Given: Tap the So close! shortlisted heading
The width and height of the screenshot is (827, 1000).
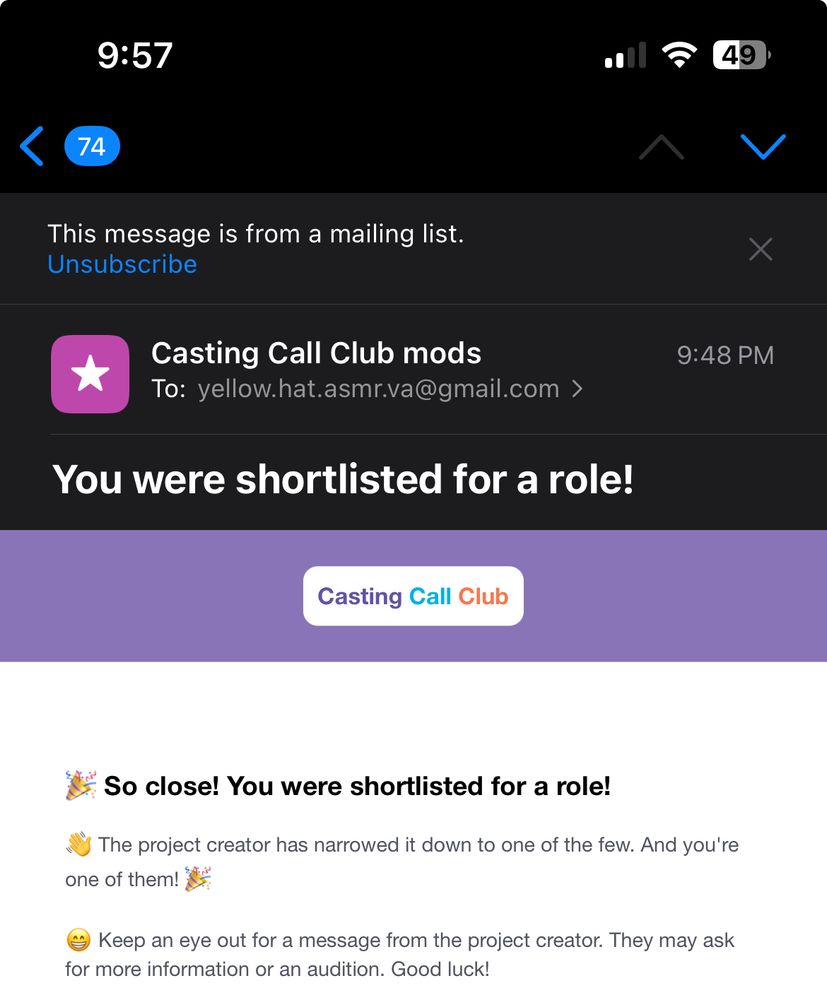Looking at the screenshot, I should [x=356, y=786].
